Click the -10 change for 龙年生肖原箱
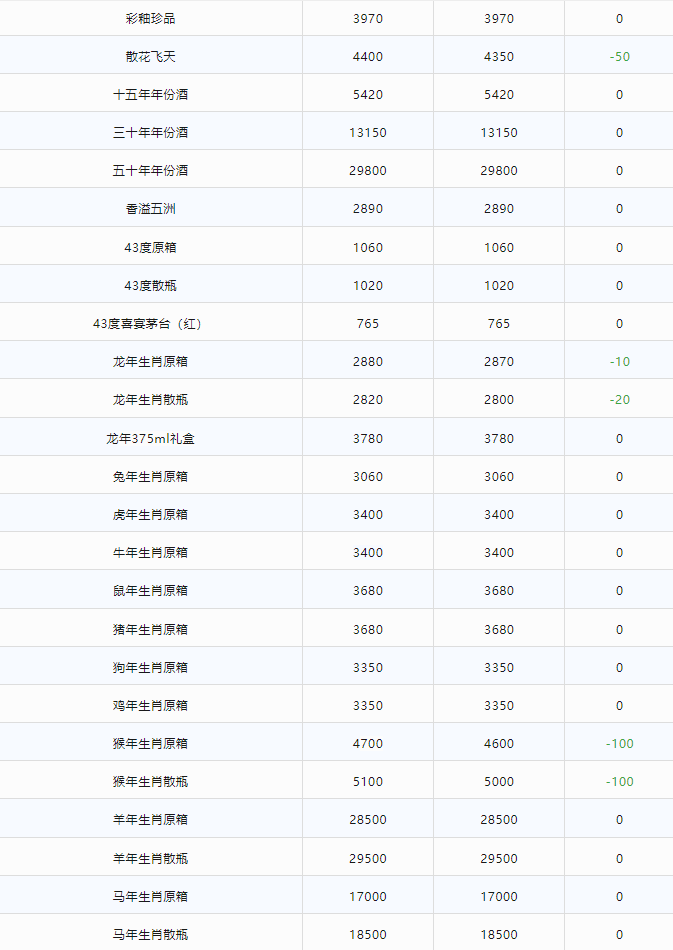673x950 pixels. tap(619, 362)
